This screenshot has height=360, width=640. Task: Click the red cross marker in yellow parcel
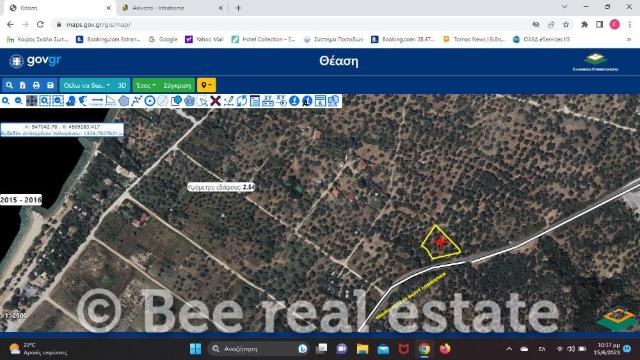coord(440,242)
